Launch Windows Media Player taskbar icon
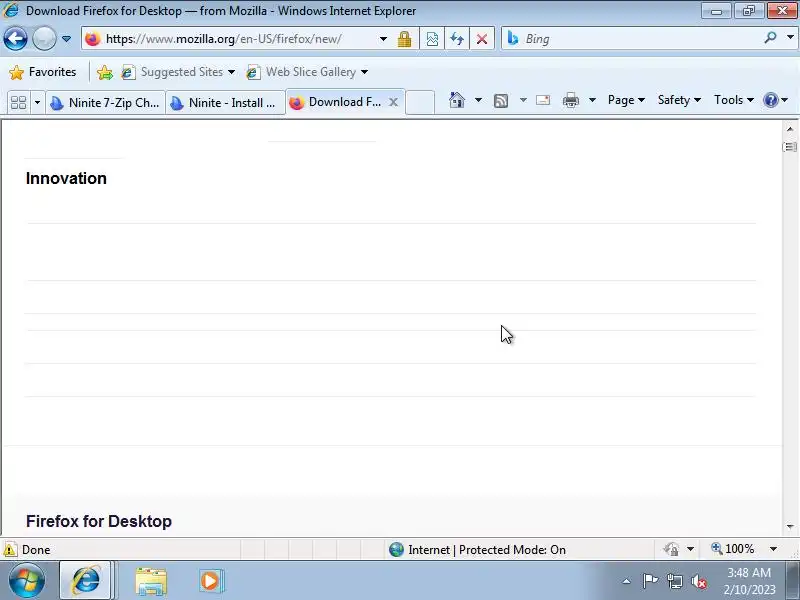Image resolution: width=800 pixels, height=600 pixels. (x=210, y=581)
